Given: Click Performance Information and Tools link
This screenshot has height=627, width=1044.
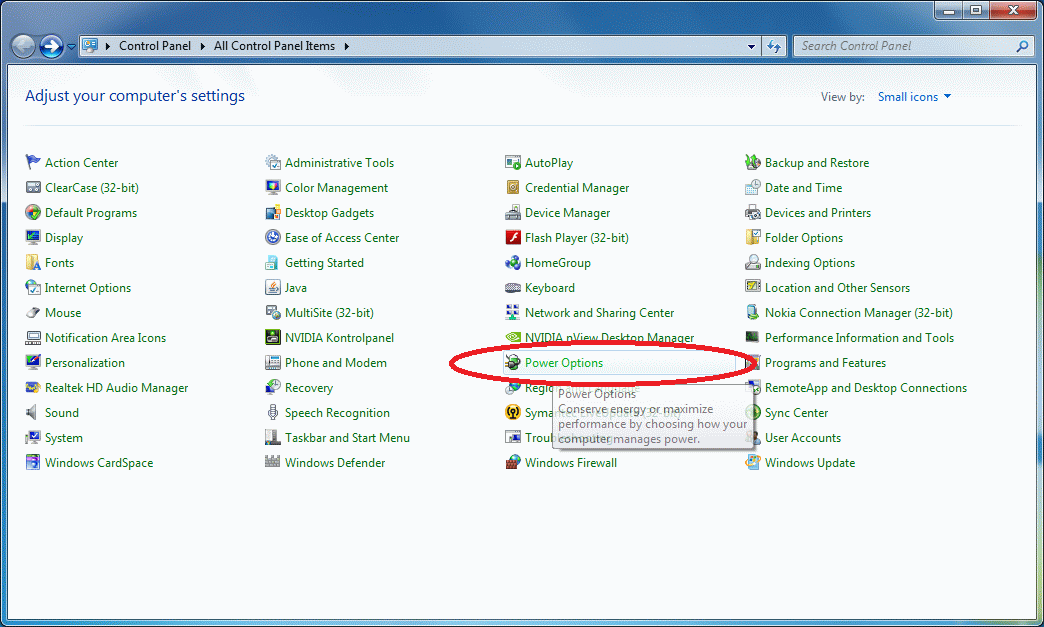Looking at the screenshot, I should pyautogui.click(x=860, y=338).
